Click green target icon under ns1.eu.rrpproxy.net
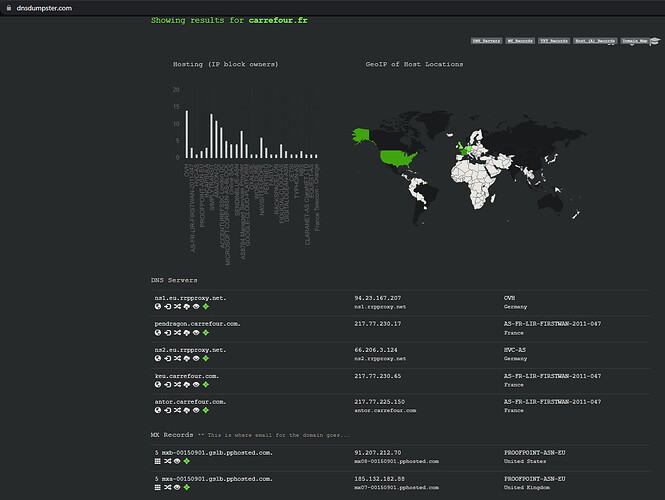This screenshot has height=500, width=665. tap(206, 307)
